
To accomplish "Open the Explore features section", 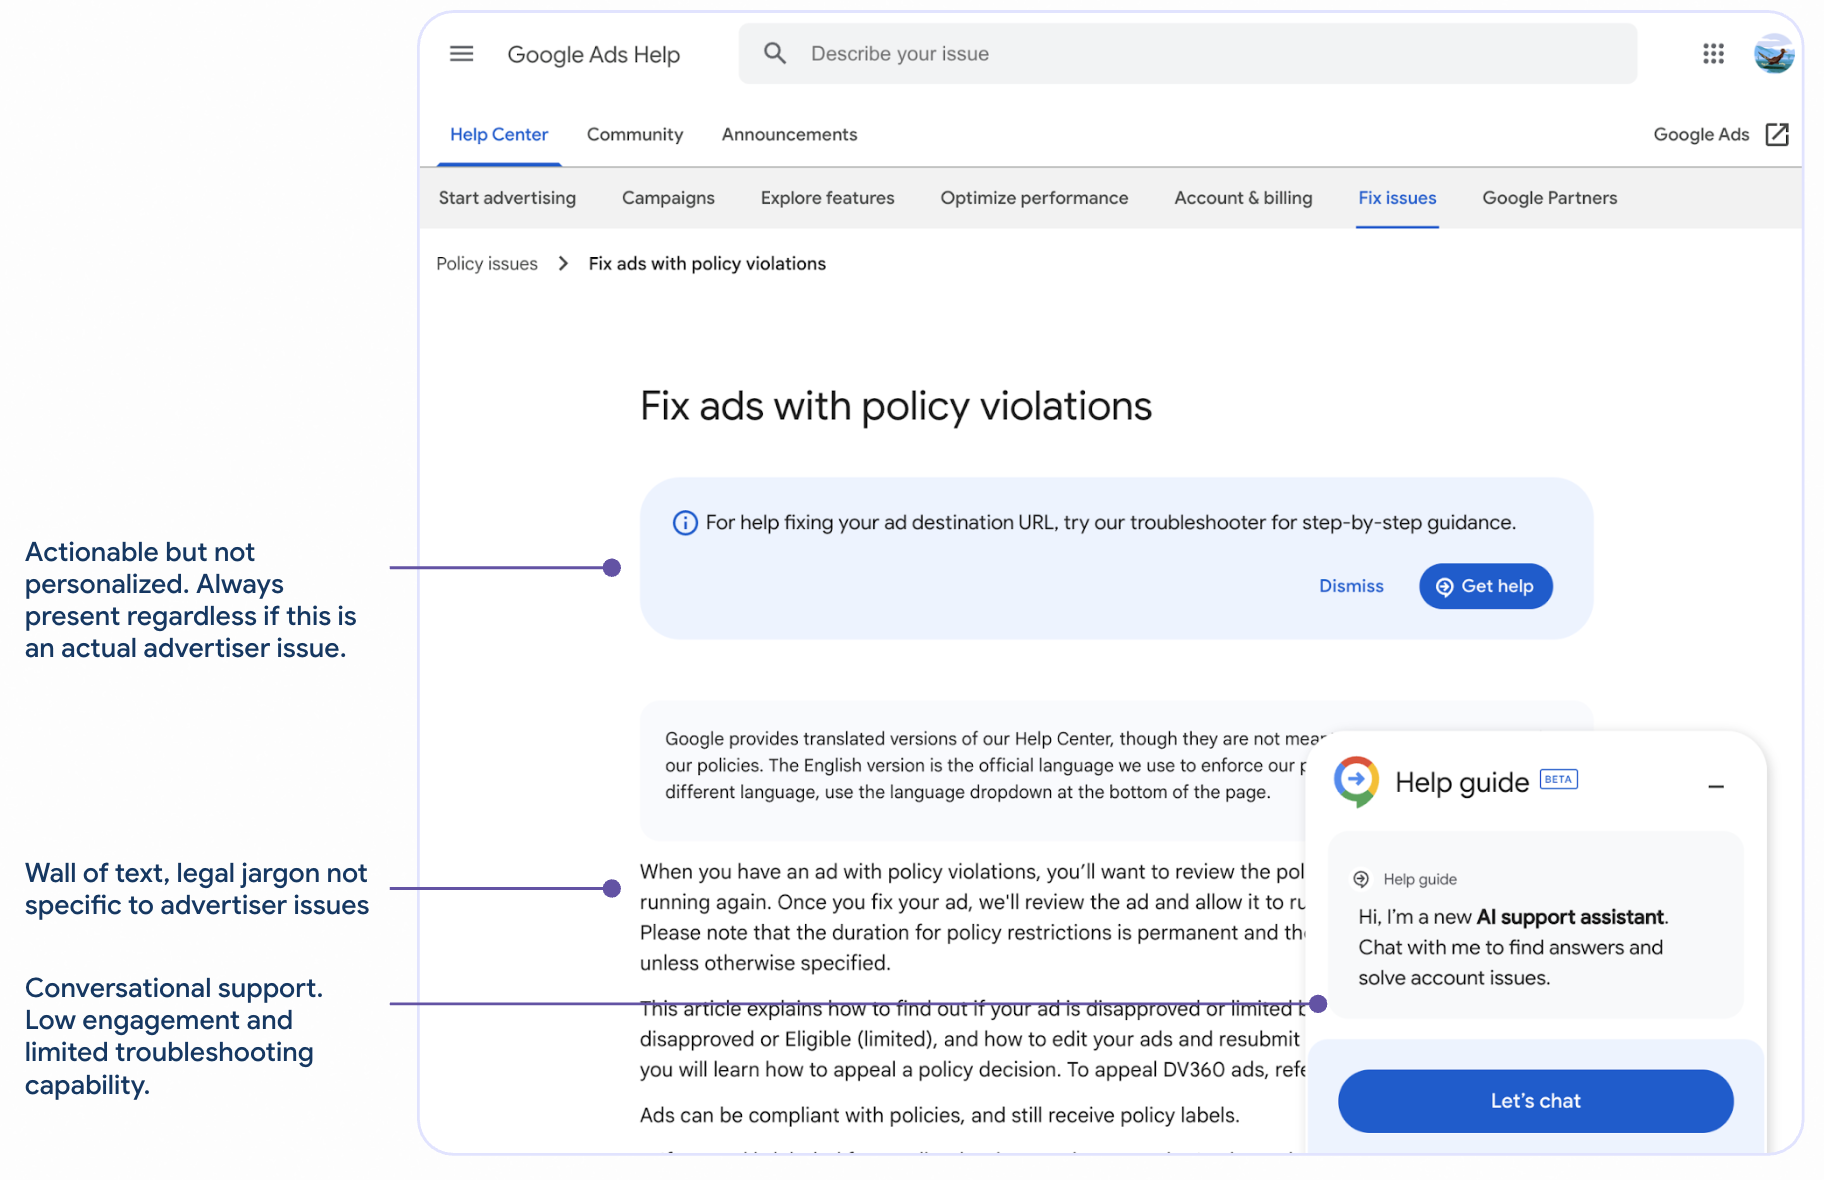I will point(827,198).
